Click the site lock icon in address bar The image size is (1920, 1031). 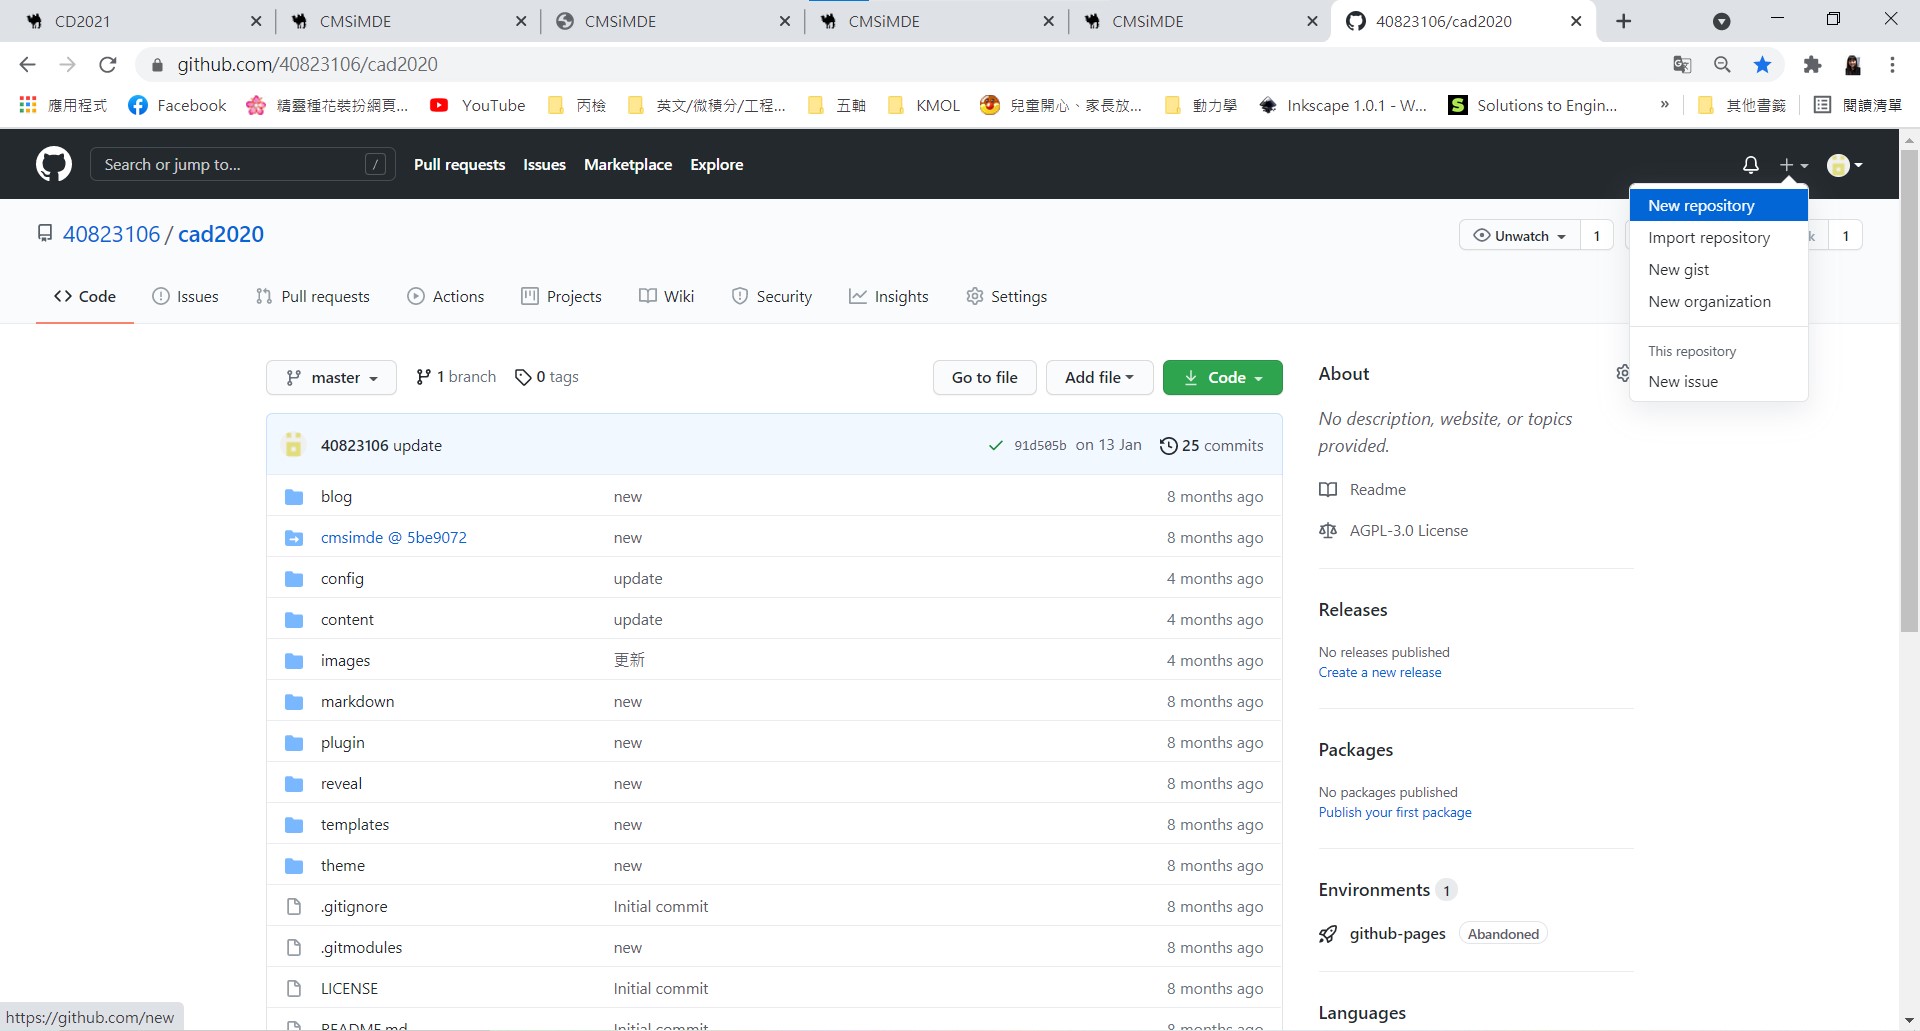(x=157, y=65)
